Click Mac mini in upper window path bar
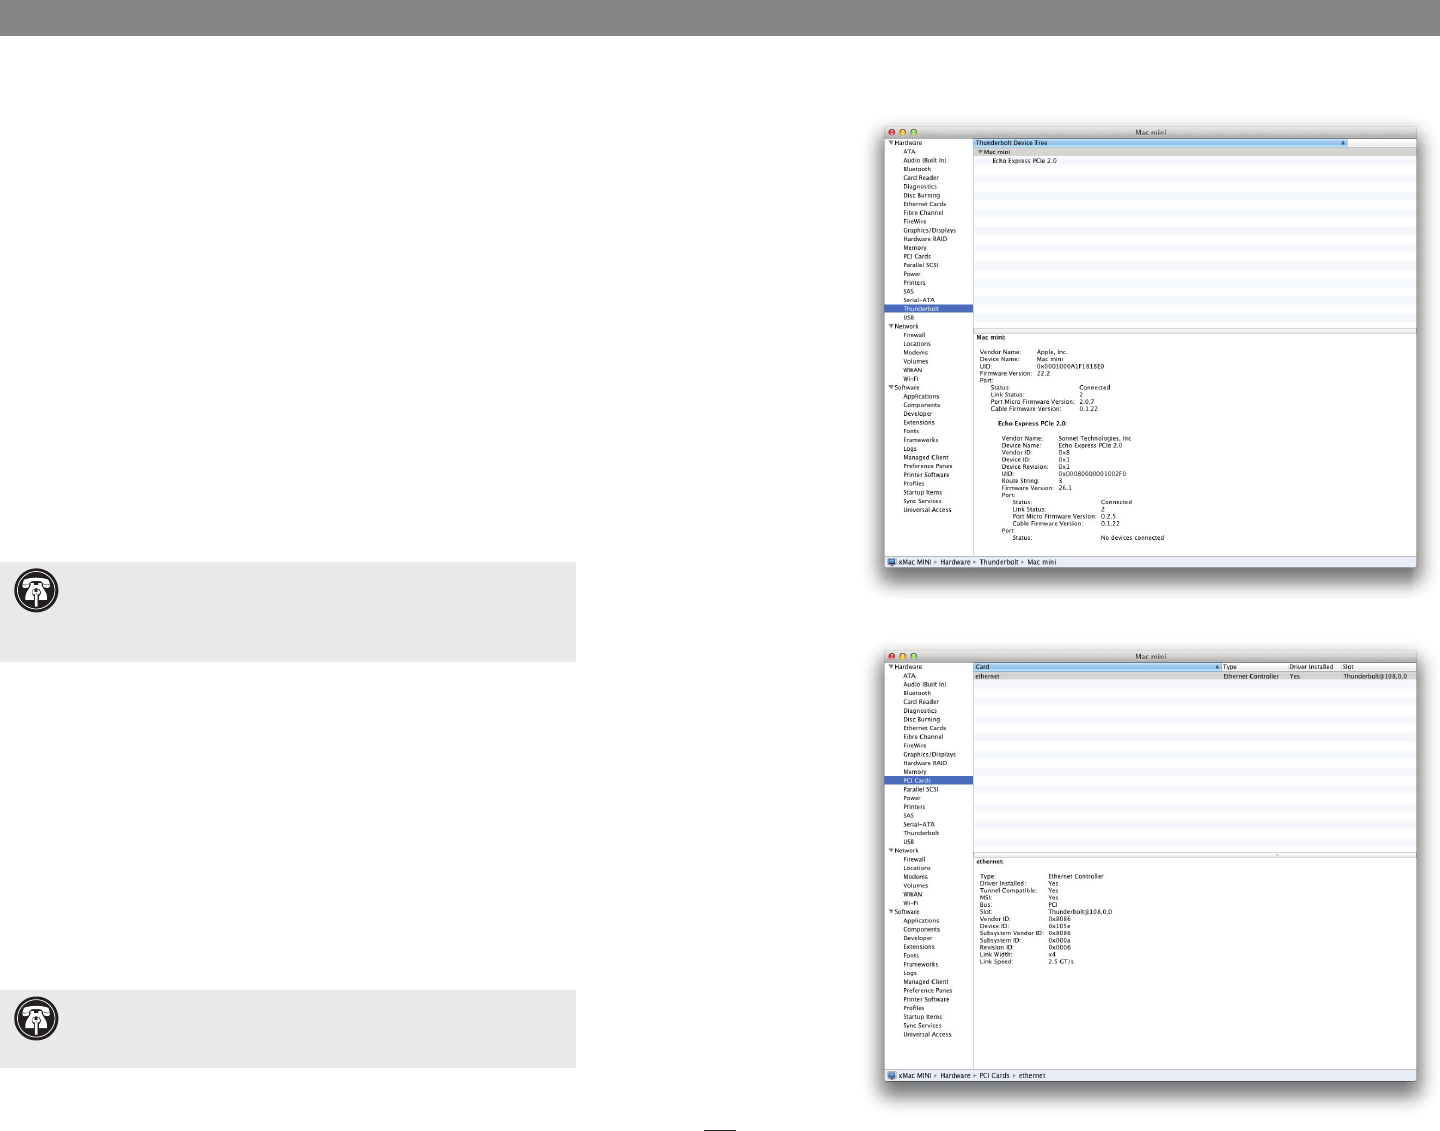The image size is (1440, 1131). (x=1042, y=562)
